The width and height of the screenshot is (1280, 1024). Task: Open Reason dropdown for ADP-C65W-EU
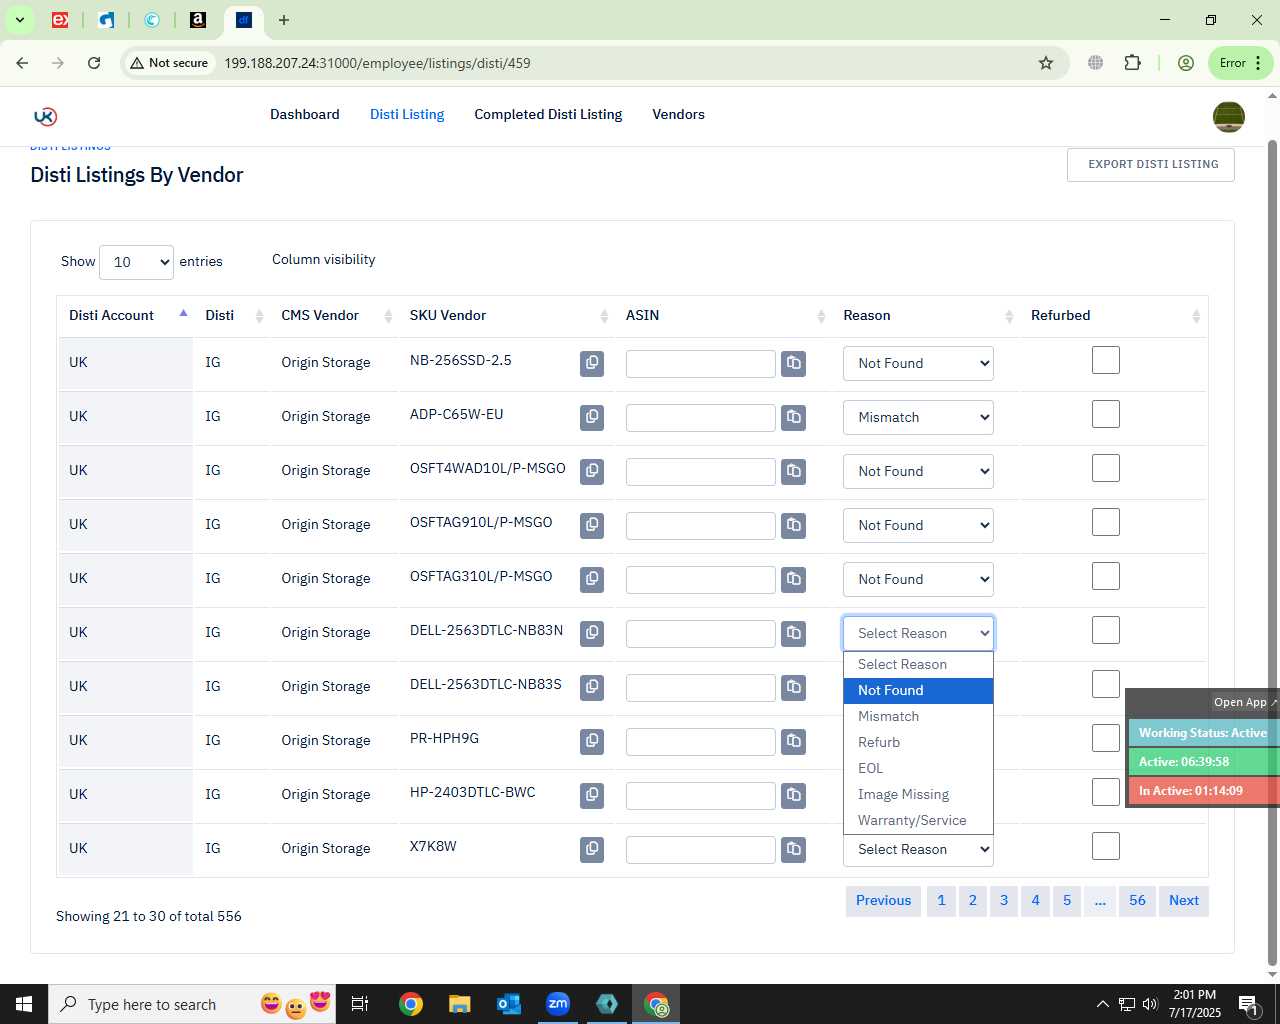(x=918, y=417)
